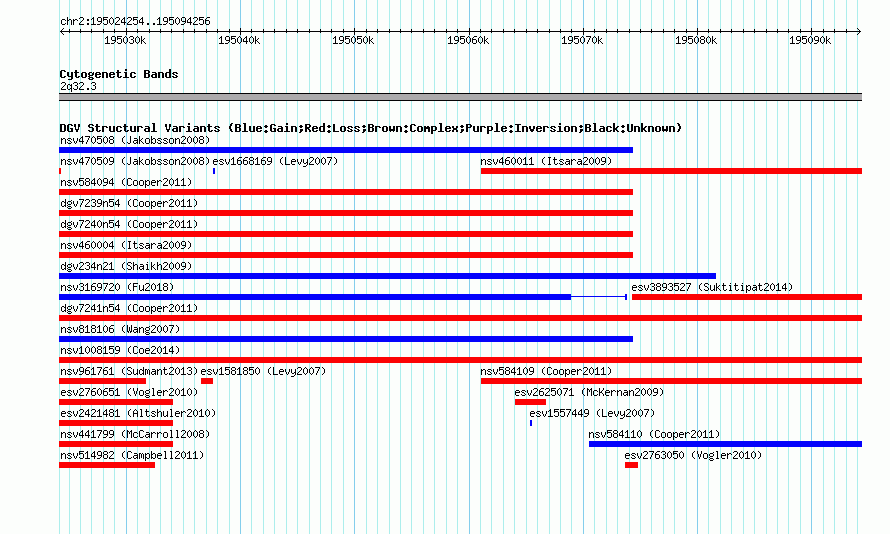890x534 pixels.
Task: Open variant esv1557449 (Levy2007) label
Action: [592, 413]
